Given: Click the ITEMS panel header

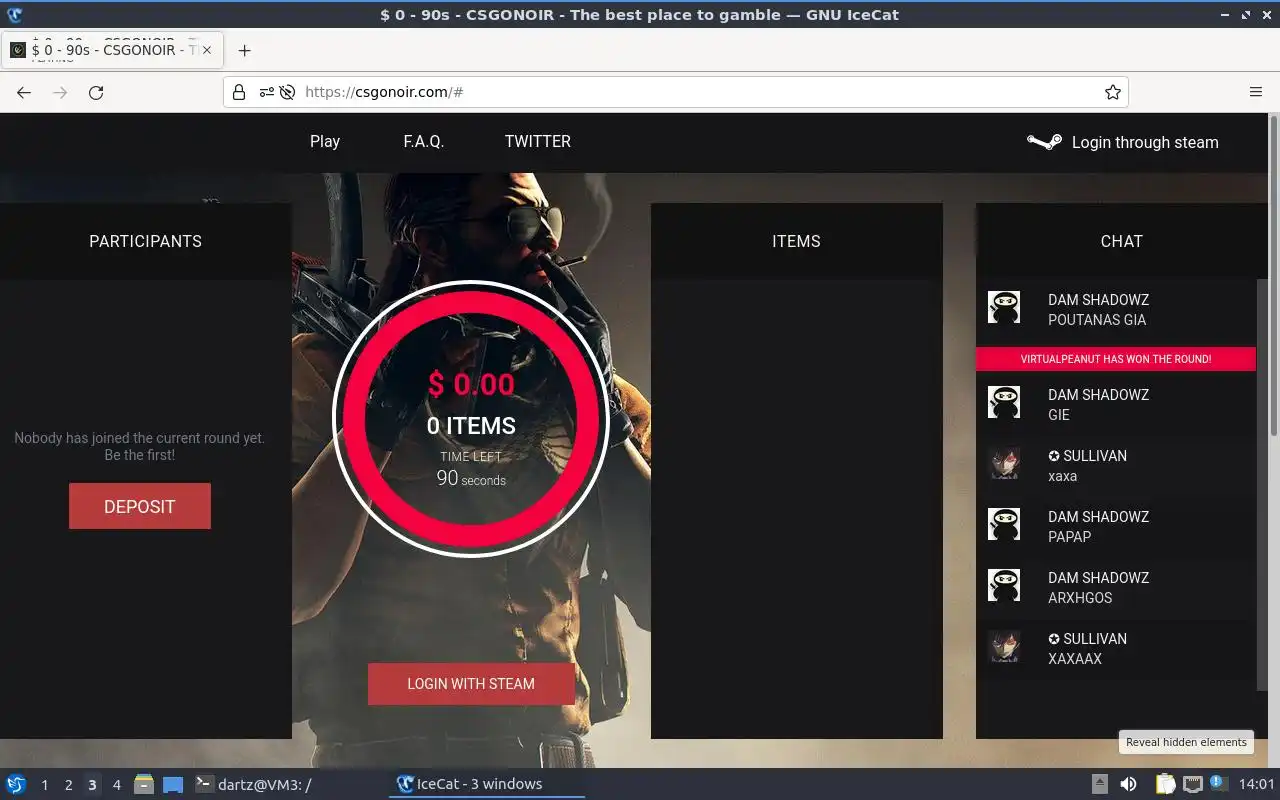Looking at the screenshot, I should [796, 241].
